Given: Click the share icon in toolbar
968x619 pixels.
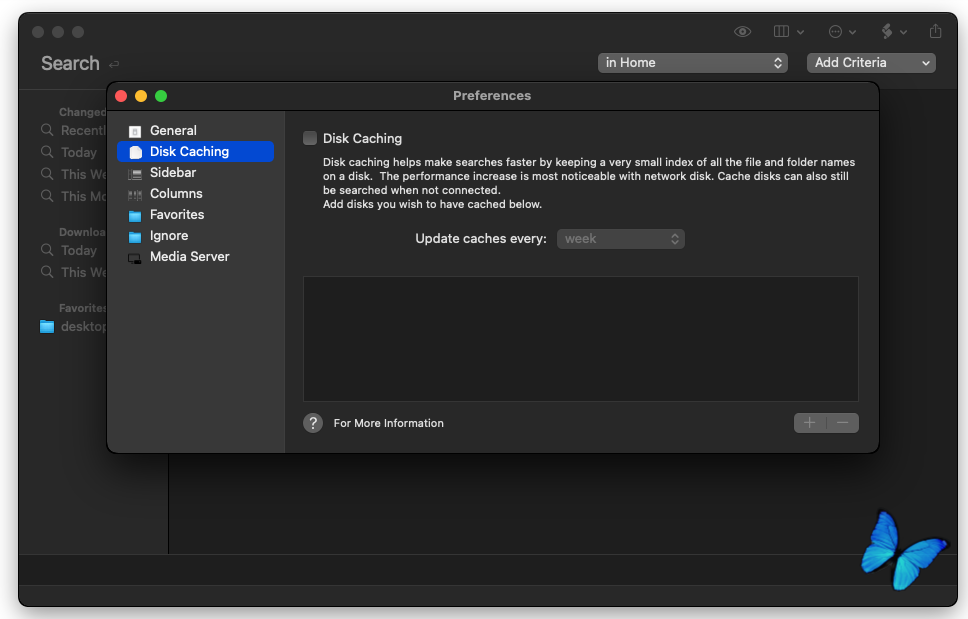Looking at the screenshot, I should click(936, 32).
